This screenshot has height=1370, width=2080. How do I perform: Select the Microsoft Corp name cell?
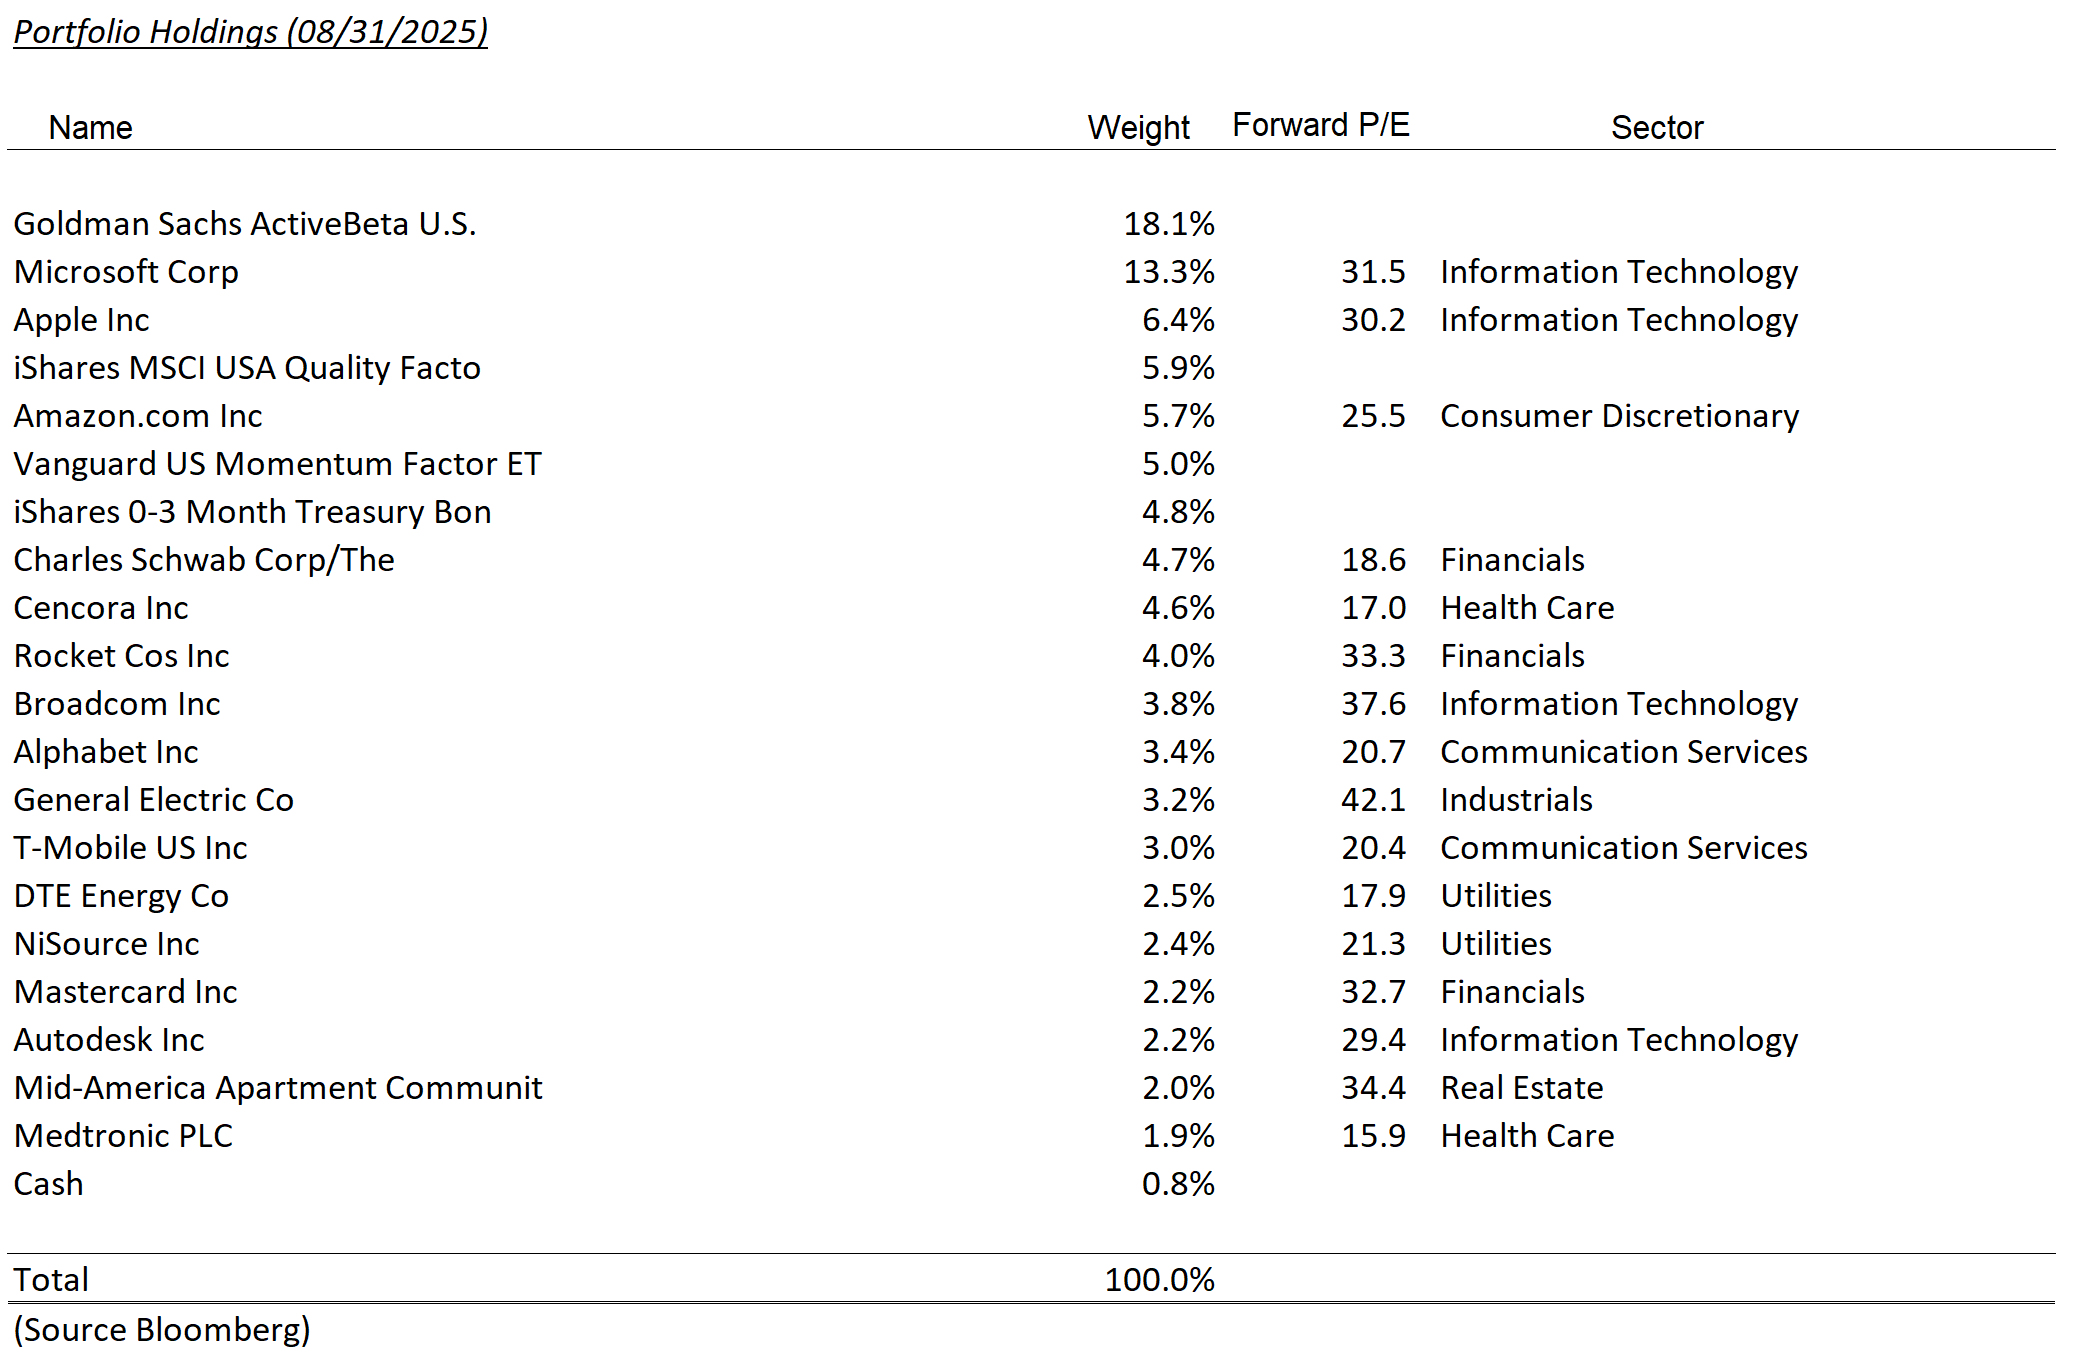(x=126, y=272)
